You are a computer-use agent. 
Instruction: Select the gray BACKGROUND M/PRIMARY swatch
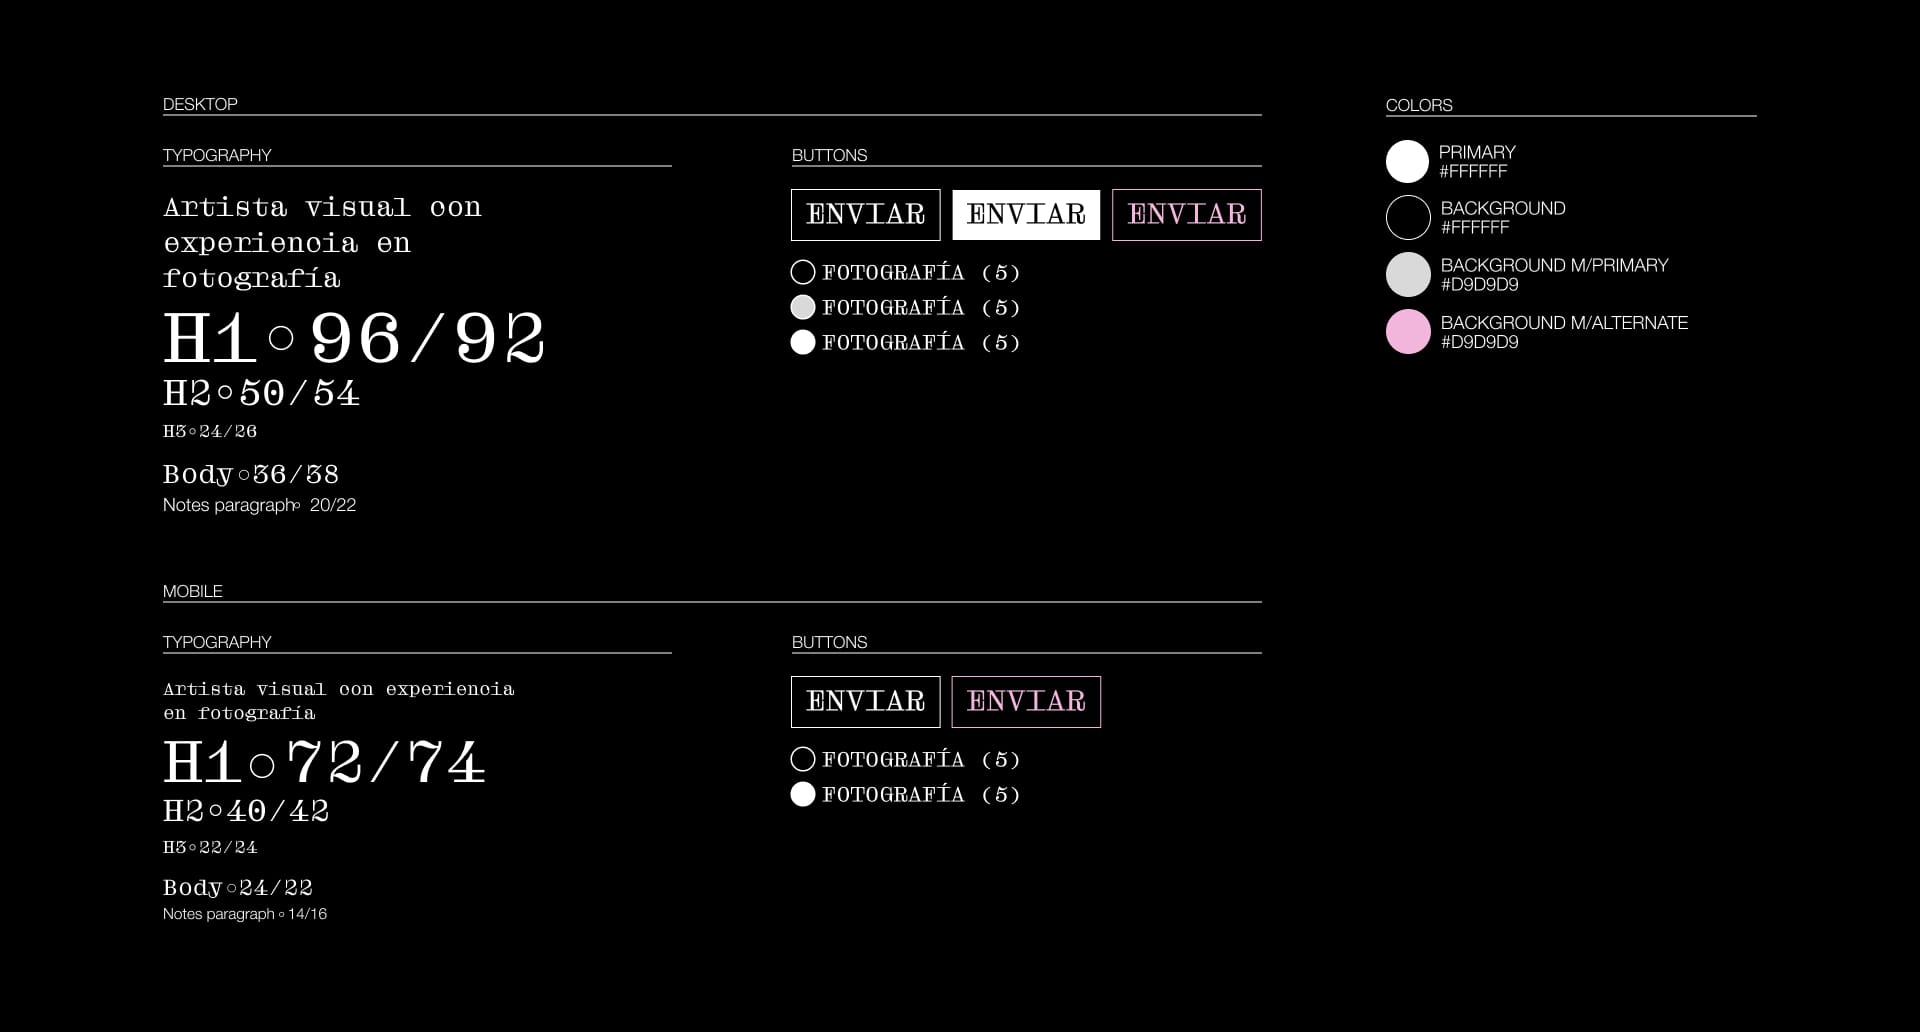pos(1408,275)
